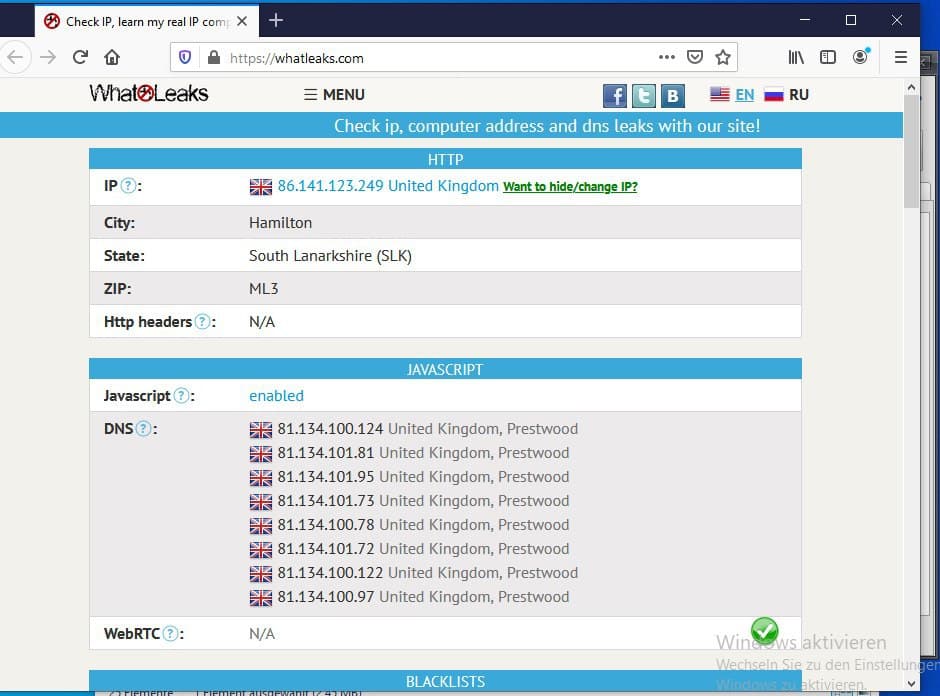This screenshot has height=696, width=940.
Task: Click the Facebook share icon
Action: coord(615,96)
